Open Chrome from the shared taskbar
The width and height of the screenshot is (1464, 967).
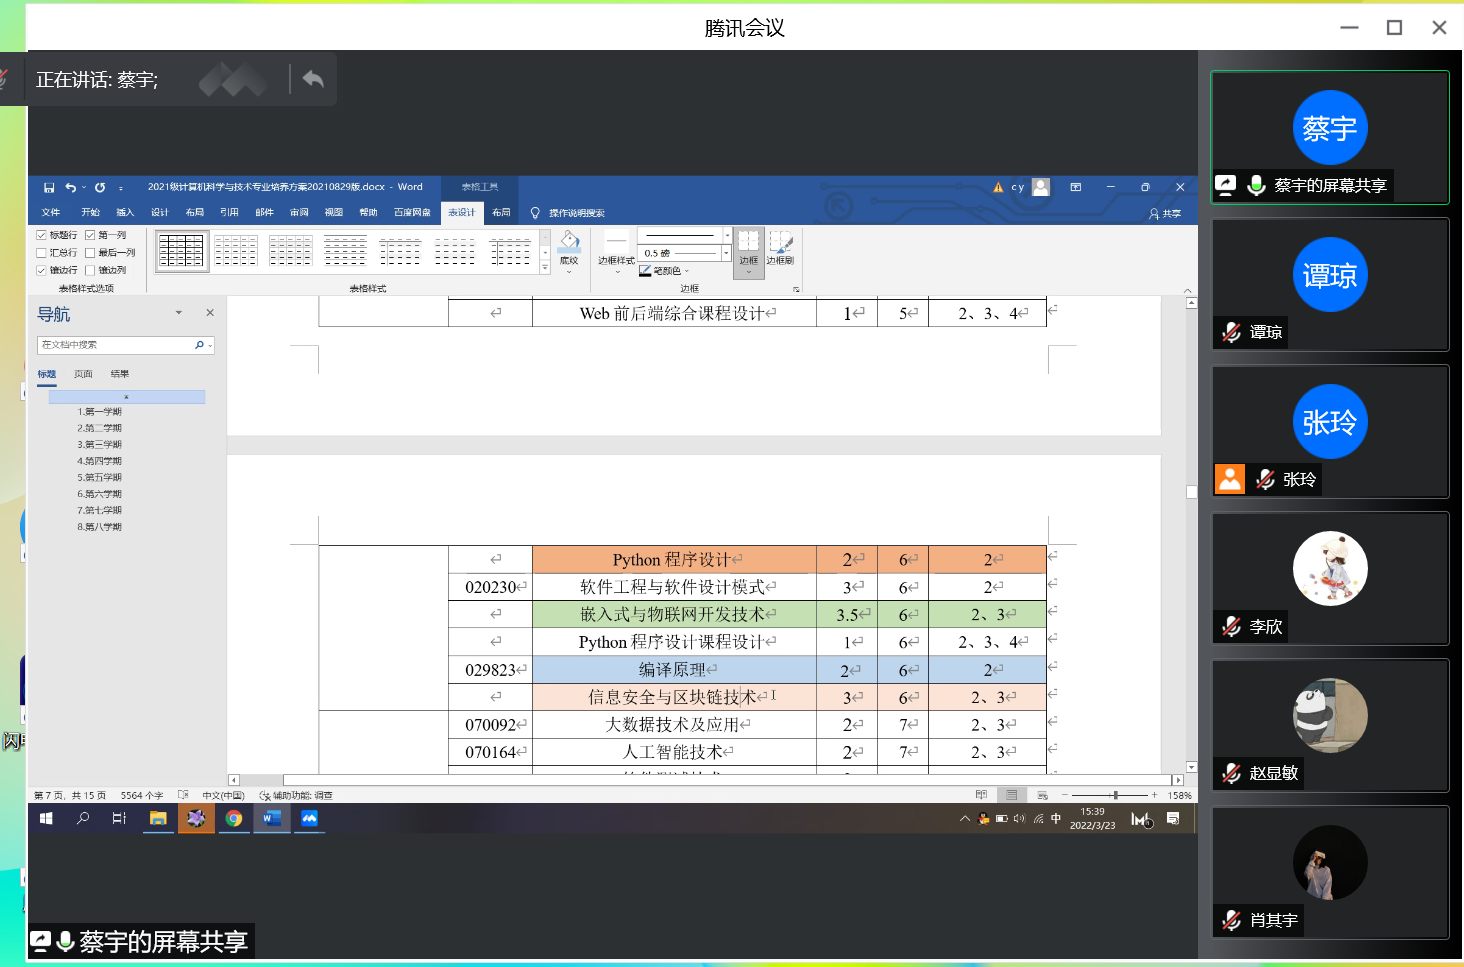[233, 818]
